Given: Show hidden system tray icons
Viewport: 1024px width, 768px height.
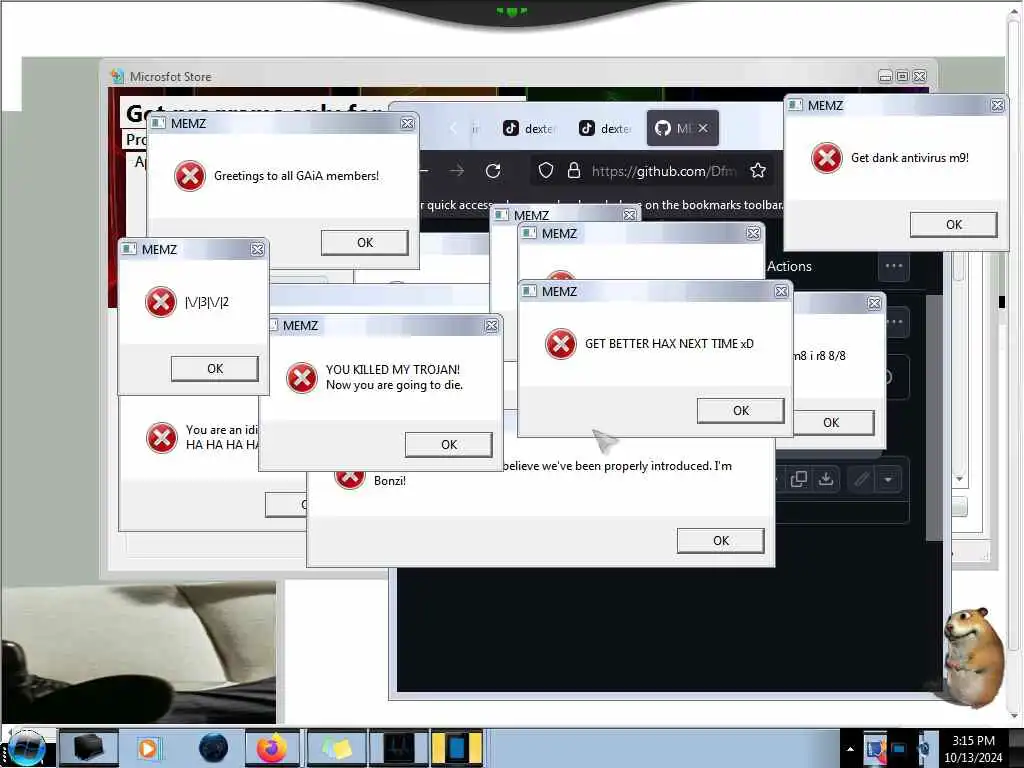Looking at the screenshot, I should (850, 749).
